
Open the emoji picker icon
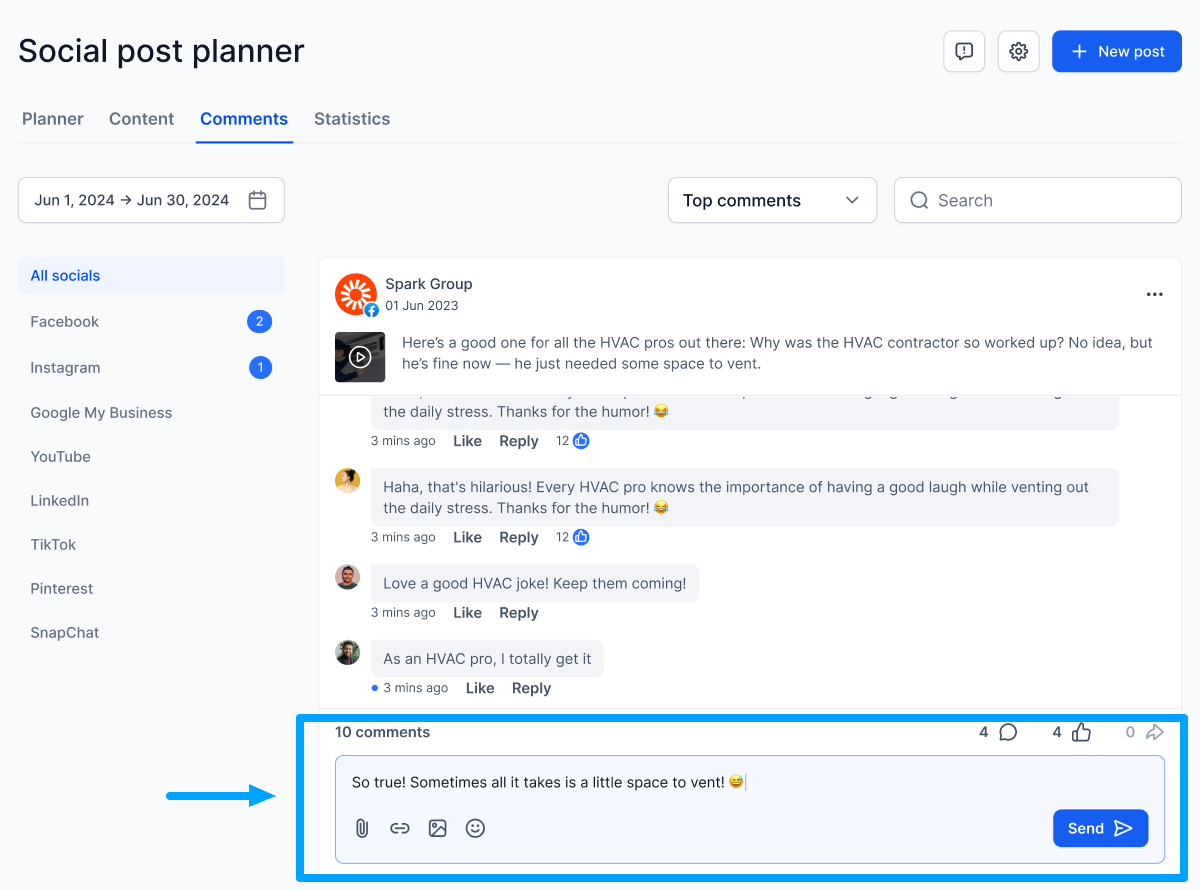475,828
